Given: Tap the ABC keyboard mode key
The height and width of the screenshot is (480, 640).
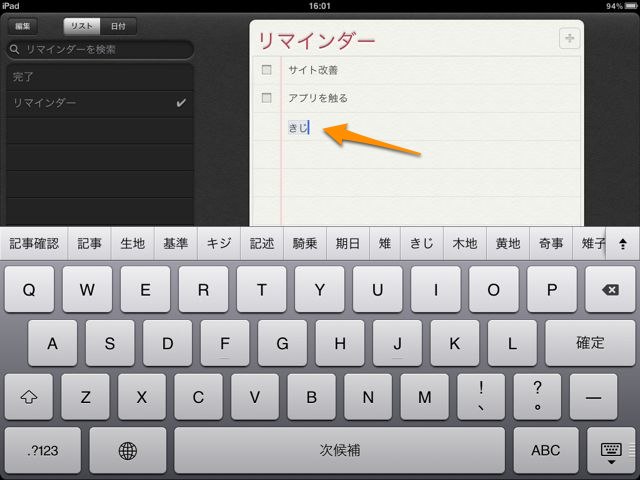Looking at the screenshot, I should 546,451.
